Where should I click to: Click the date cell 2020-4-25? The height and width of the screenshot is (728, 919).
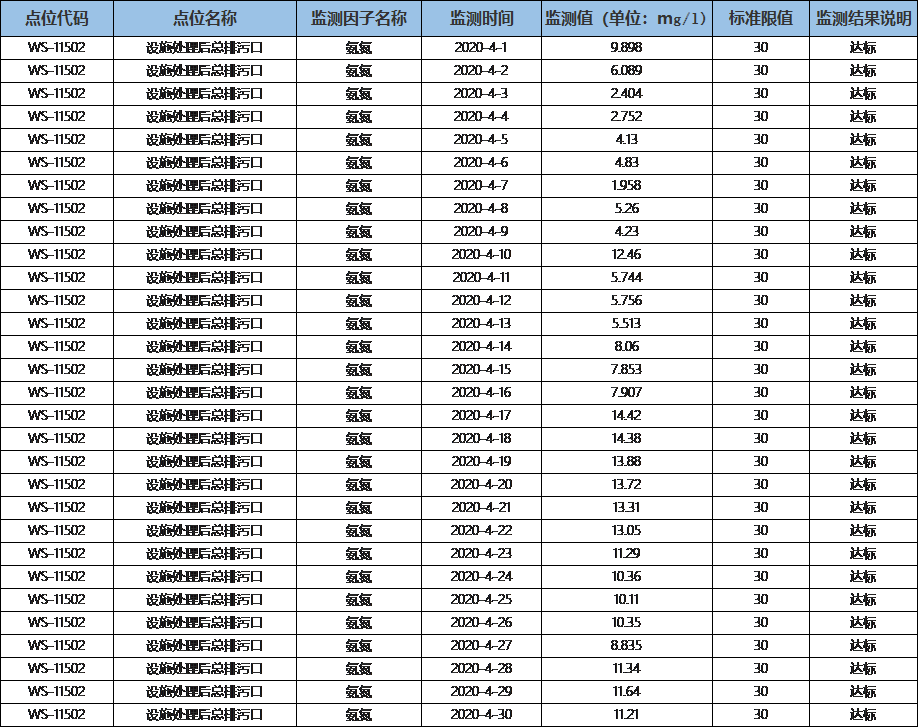(481, 599)
